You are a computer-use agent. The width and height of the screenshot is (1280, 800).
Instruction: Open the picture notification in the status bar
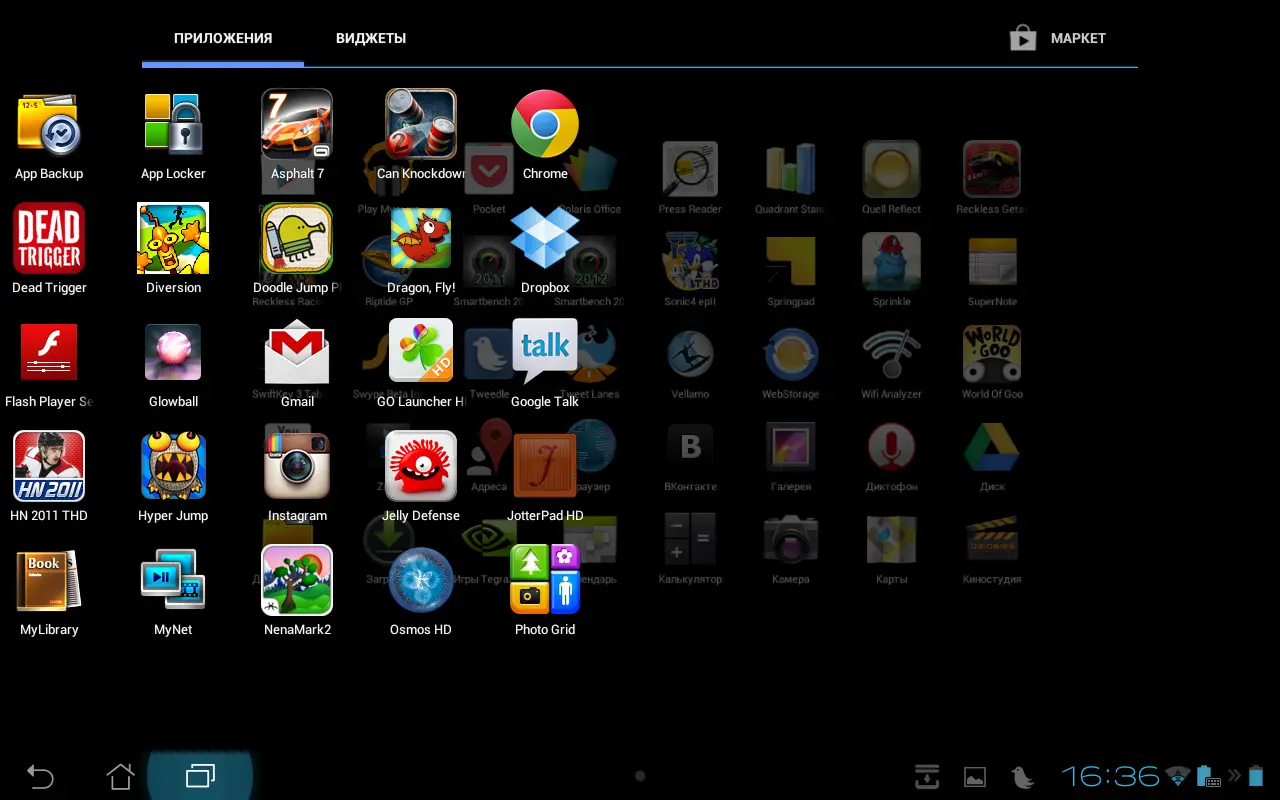tap(975, 776)
